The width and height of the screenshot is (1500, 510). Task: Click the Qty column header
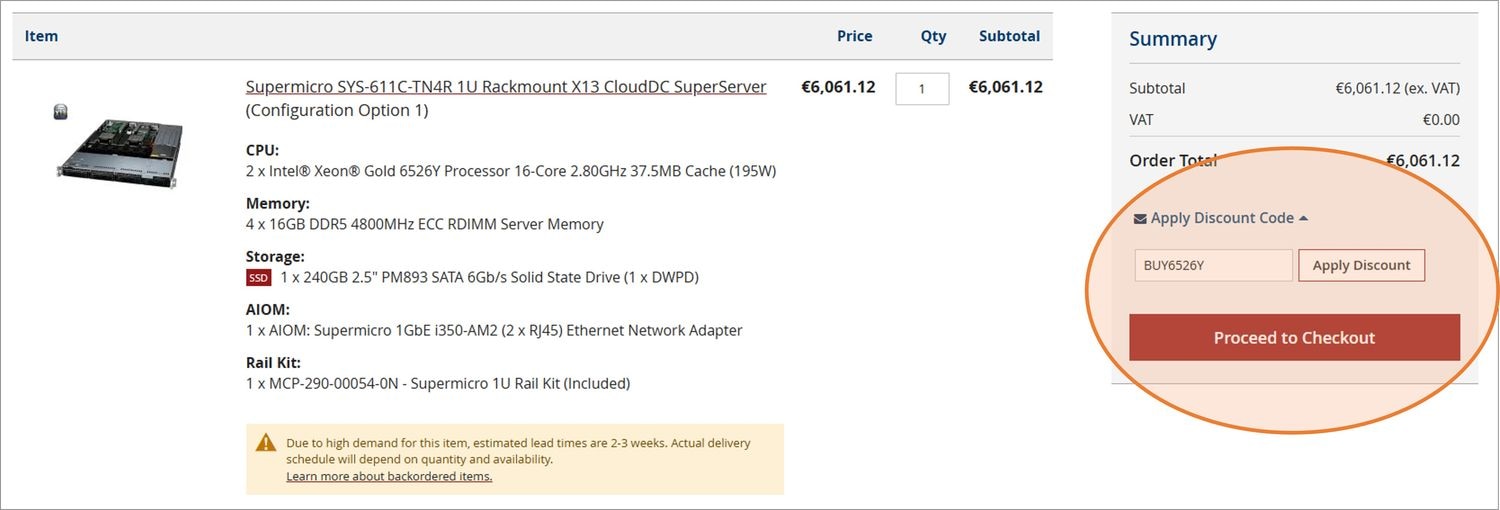point(933,36)
